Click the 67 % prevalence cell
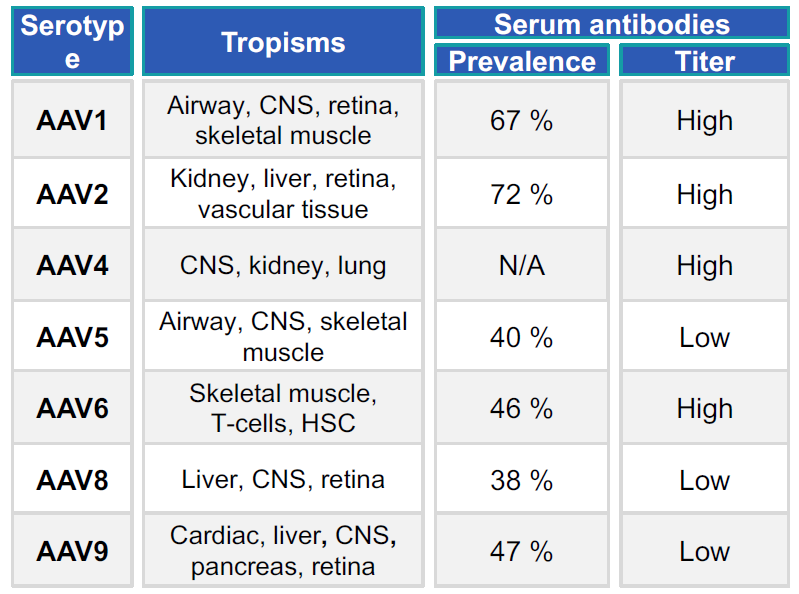Image resolution: width=799 pixels, height=594 pixels. click(521, 120)
